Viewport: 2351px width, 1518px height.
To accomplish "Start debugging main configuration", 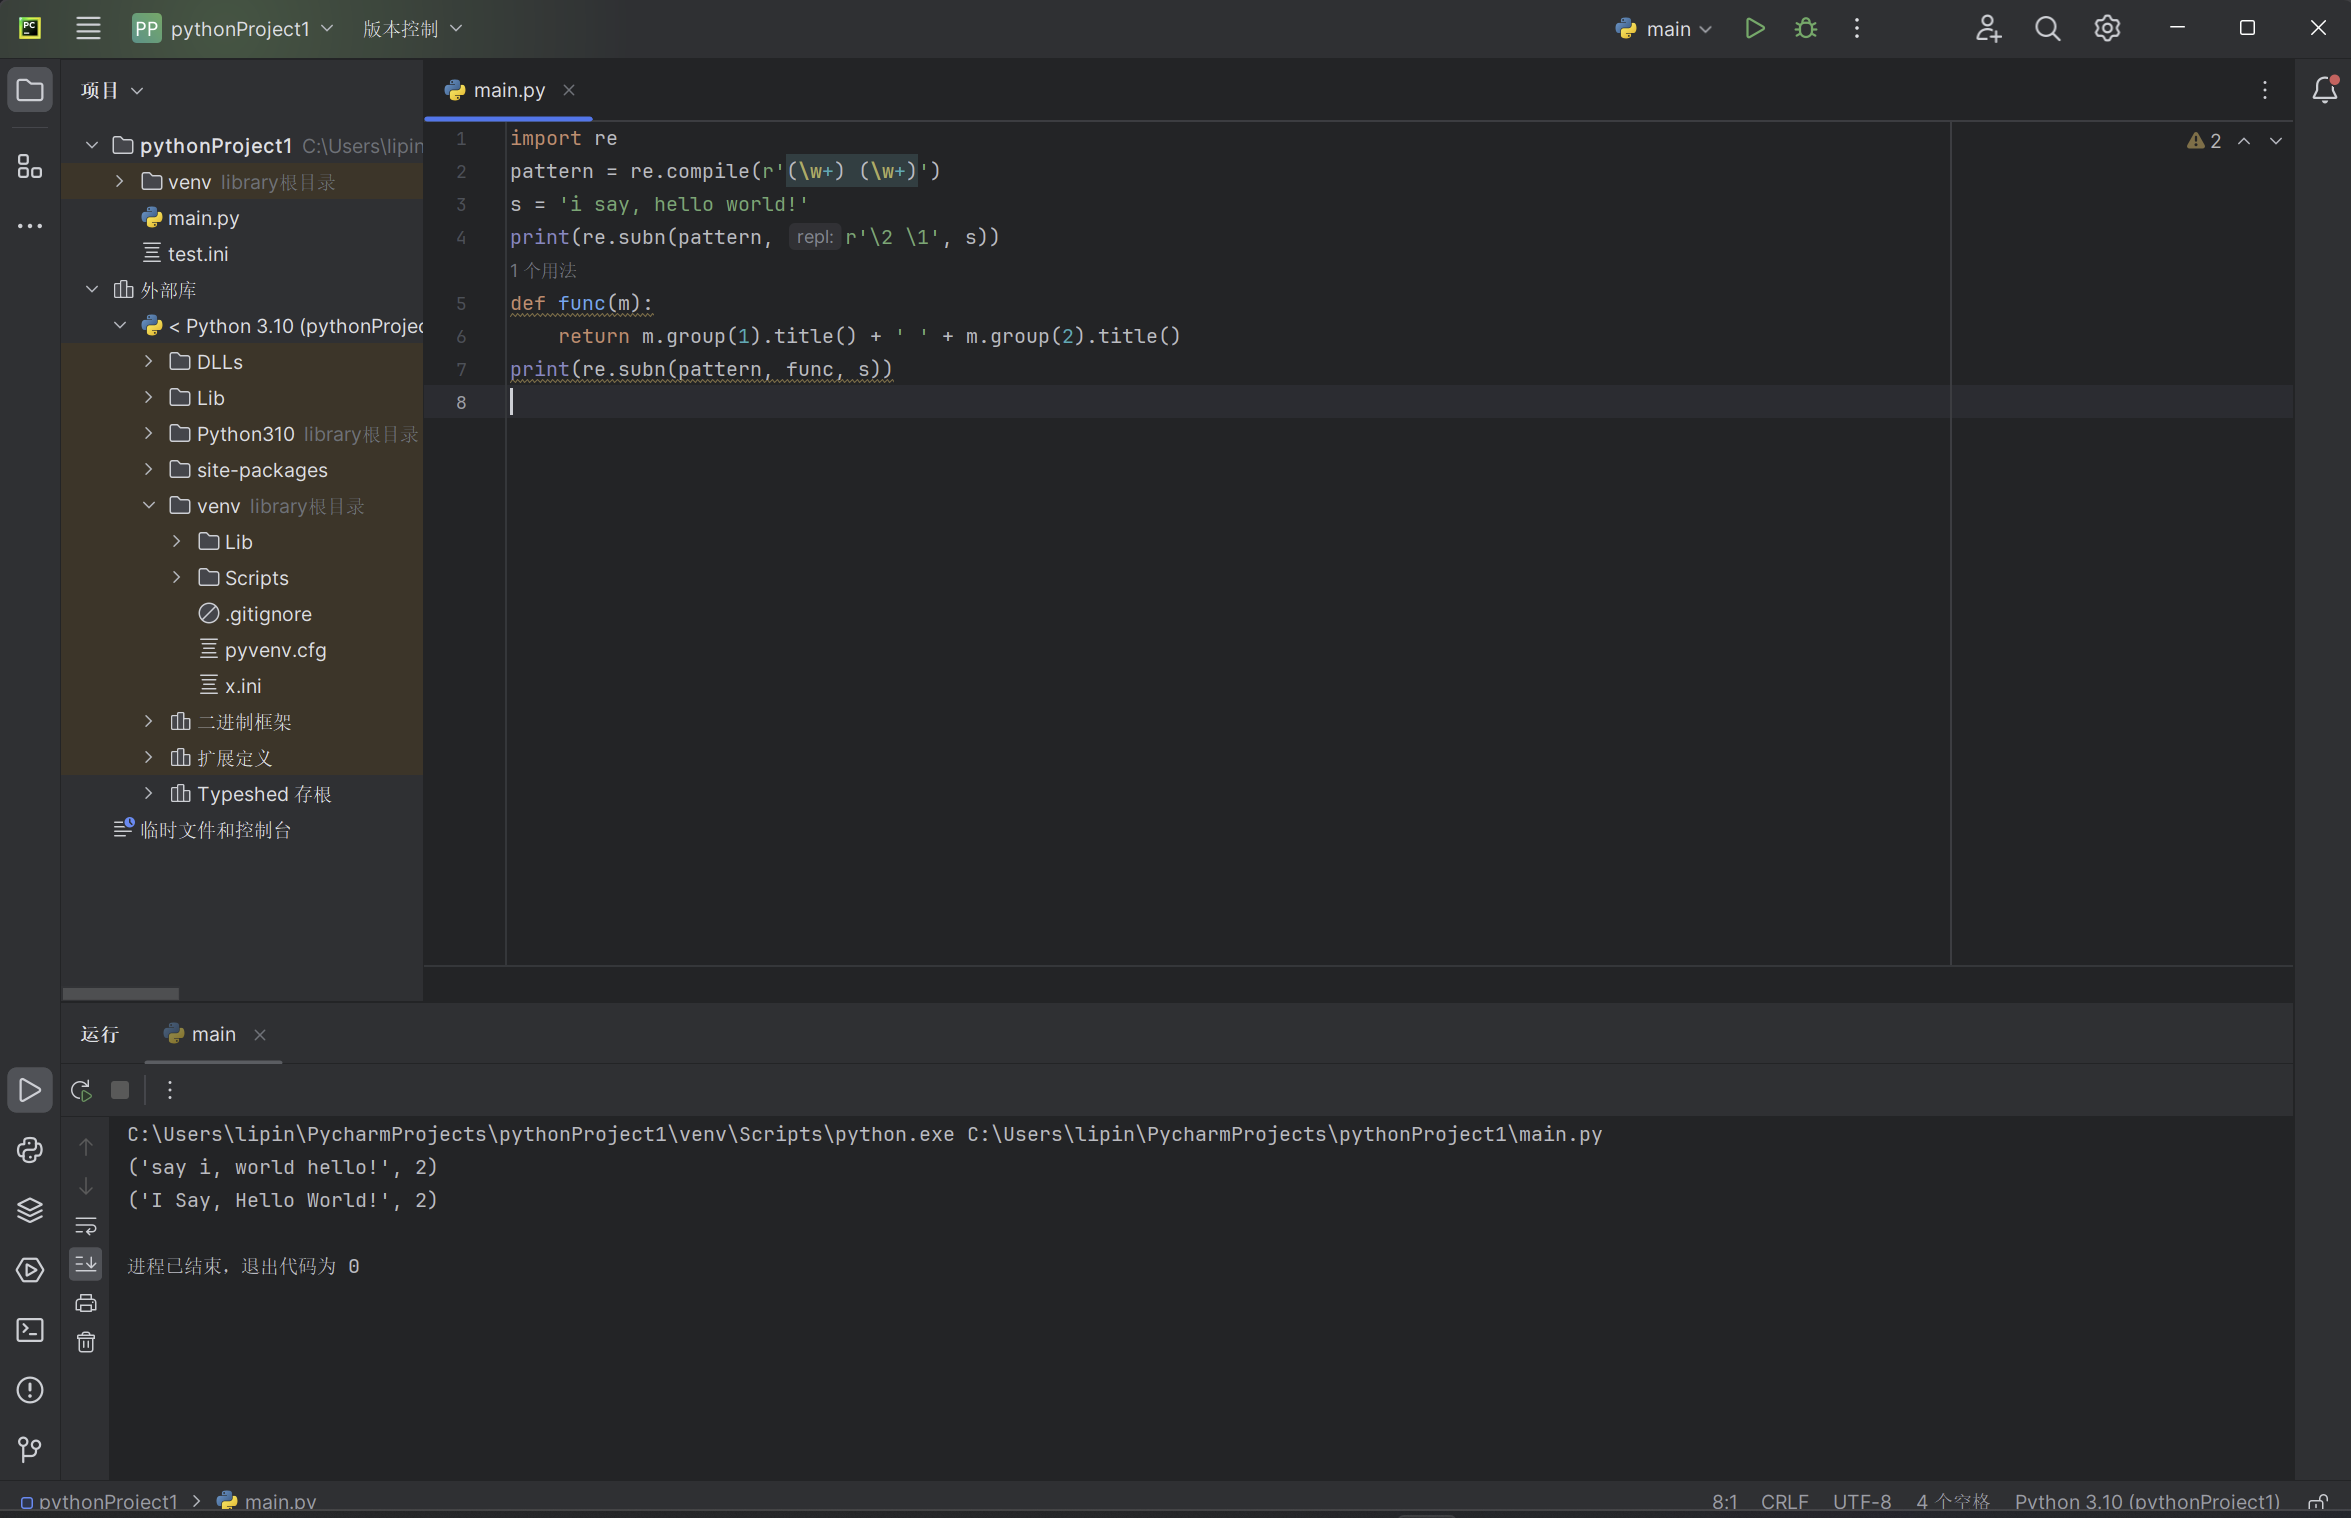I will (x=1805, y=28).
